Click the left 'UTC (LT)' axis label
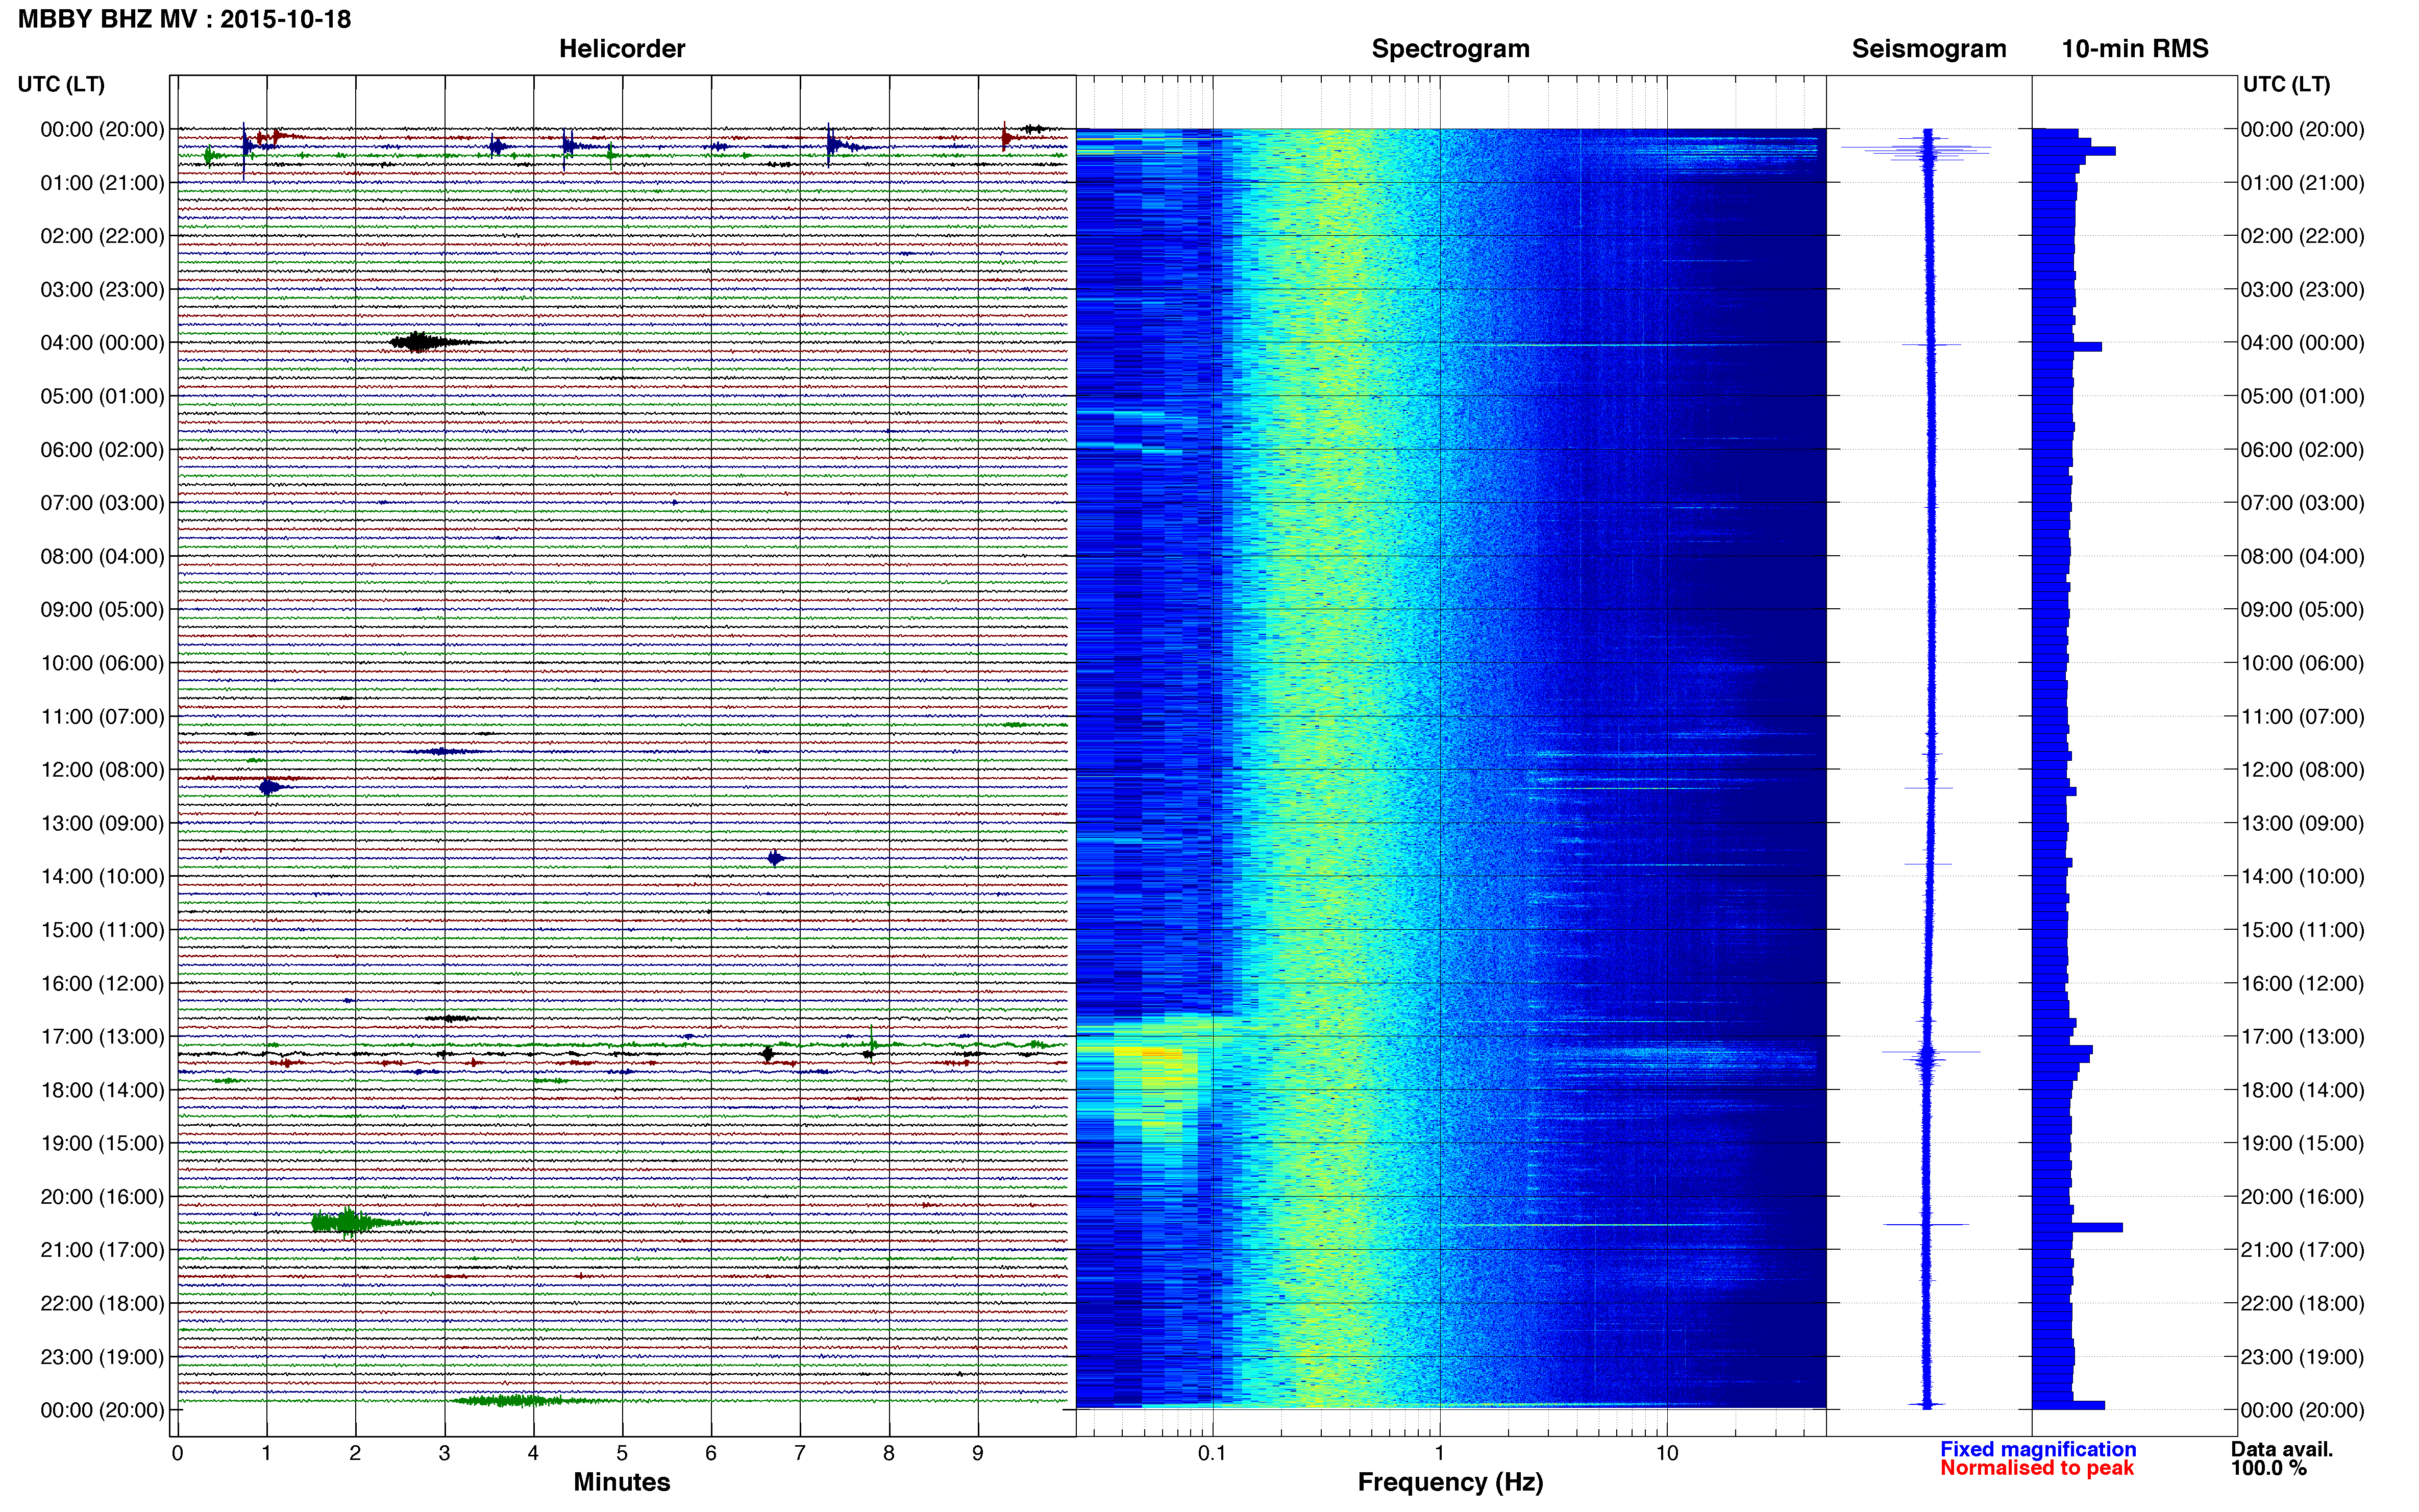Image resolution: width=2419 pixels, height=1512 pixels. [x=61, y=85]
